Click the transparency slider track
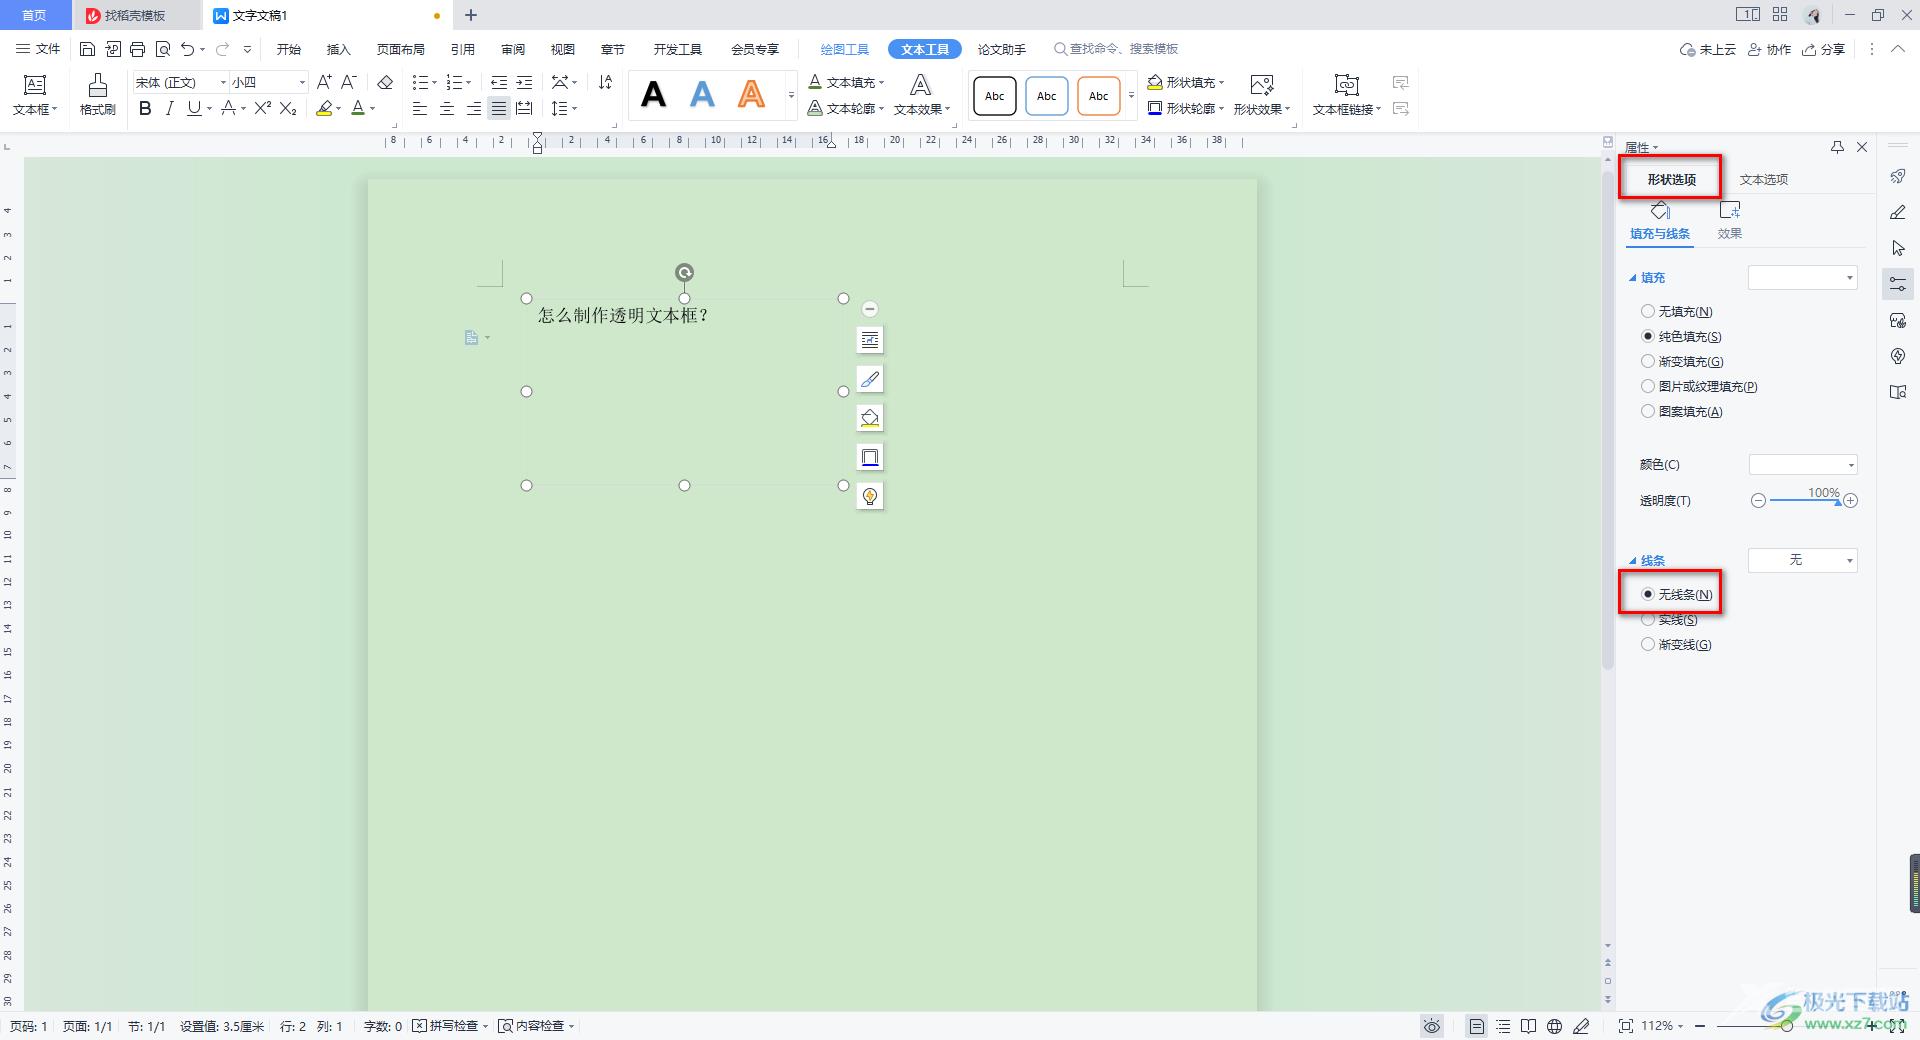Screen dimensions: 1920x1040 (x=1804, y=501)
